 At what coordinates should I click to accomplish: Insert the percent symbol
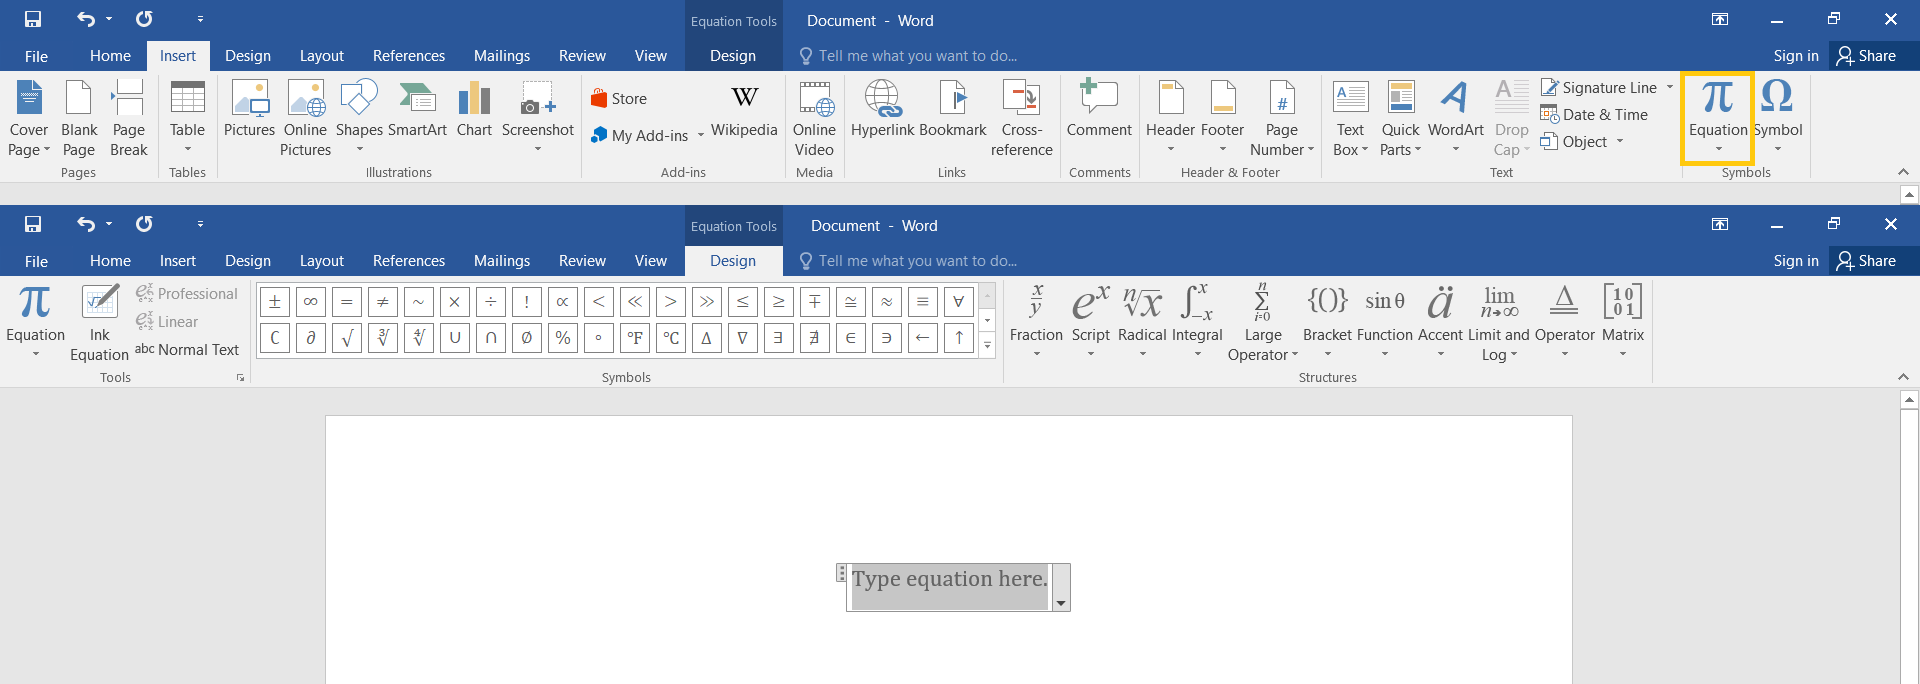pos(563,338)
